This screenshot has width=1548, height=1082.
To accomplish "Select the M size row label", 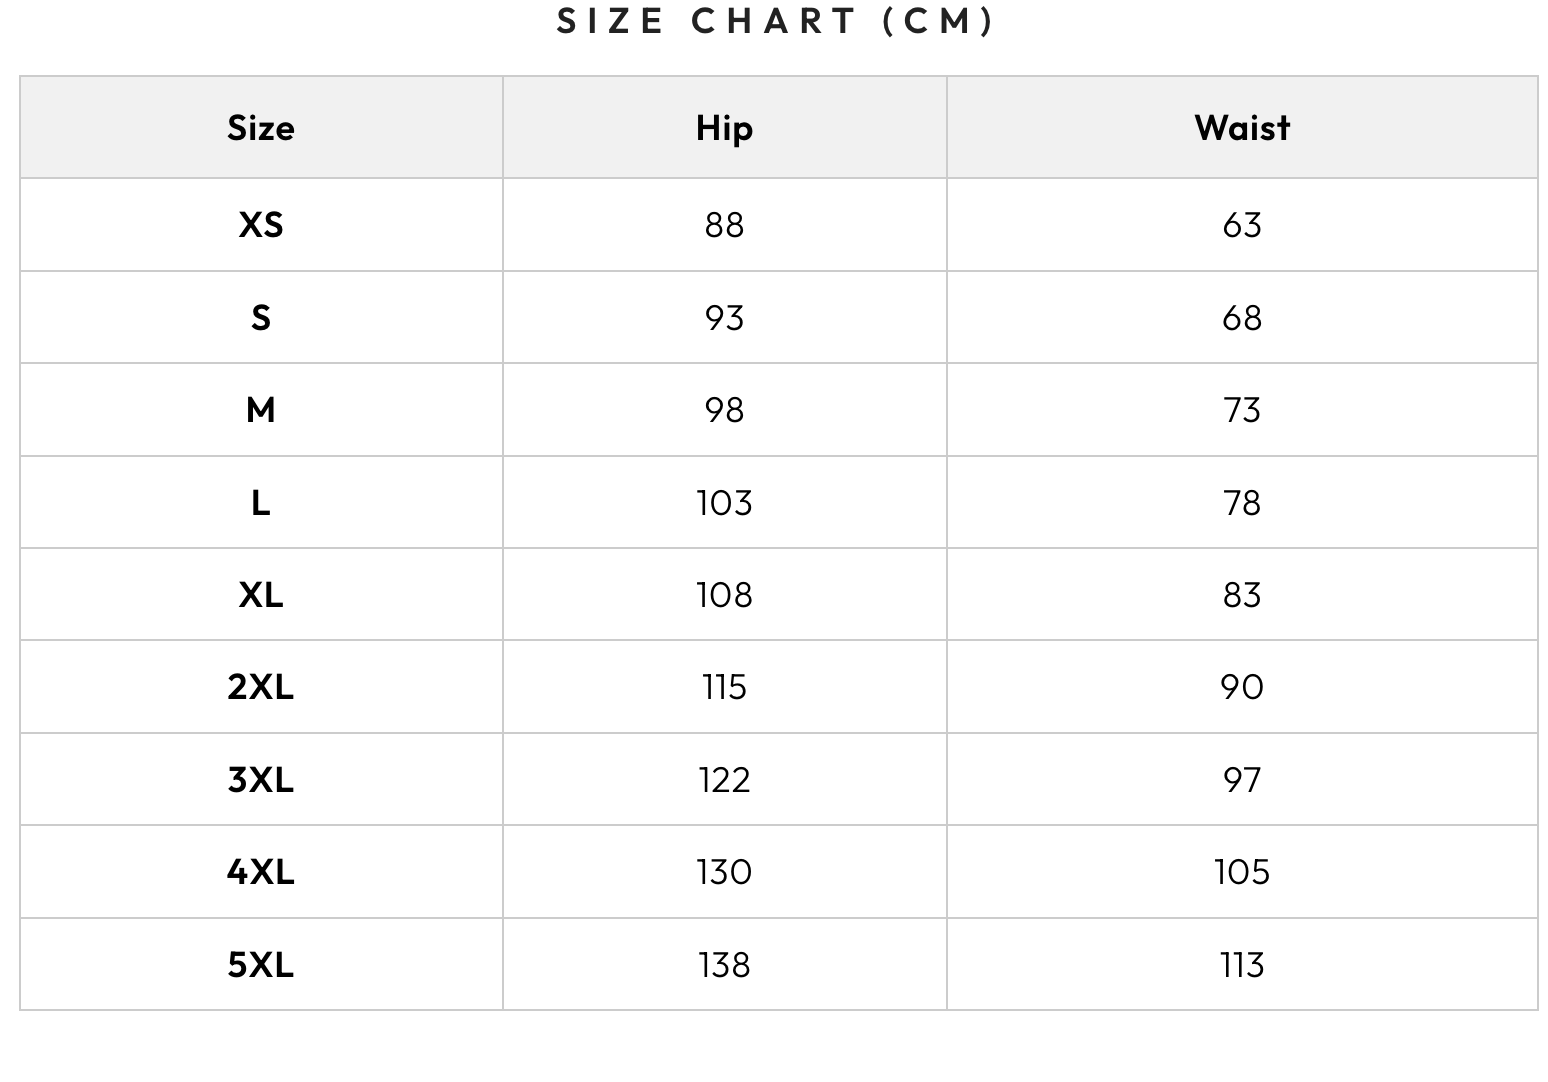I will click(x=261, y=410).
